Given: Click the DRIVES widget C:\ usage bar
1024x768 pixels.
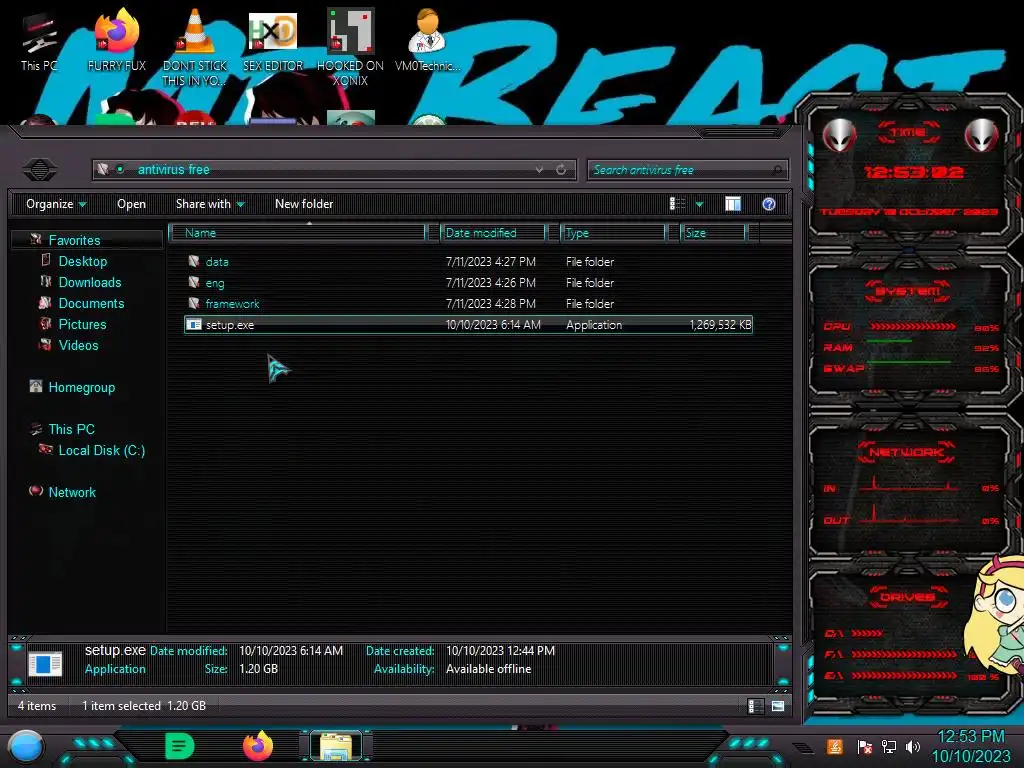Looking at the screenshot, I should [x=868, y=633].
